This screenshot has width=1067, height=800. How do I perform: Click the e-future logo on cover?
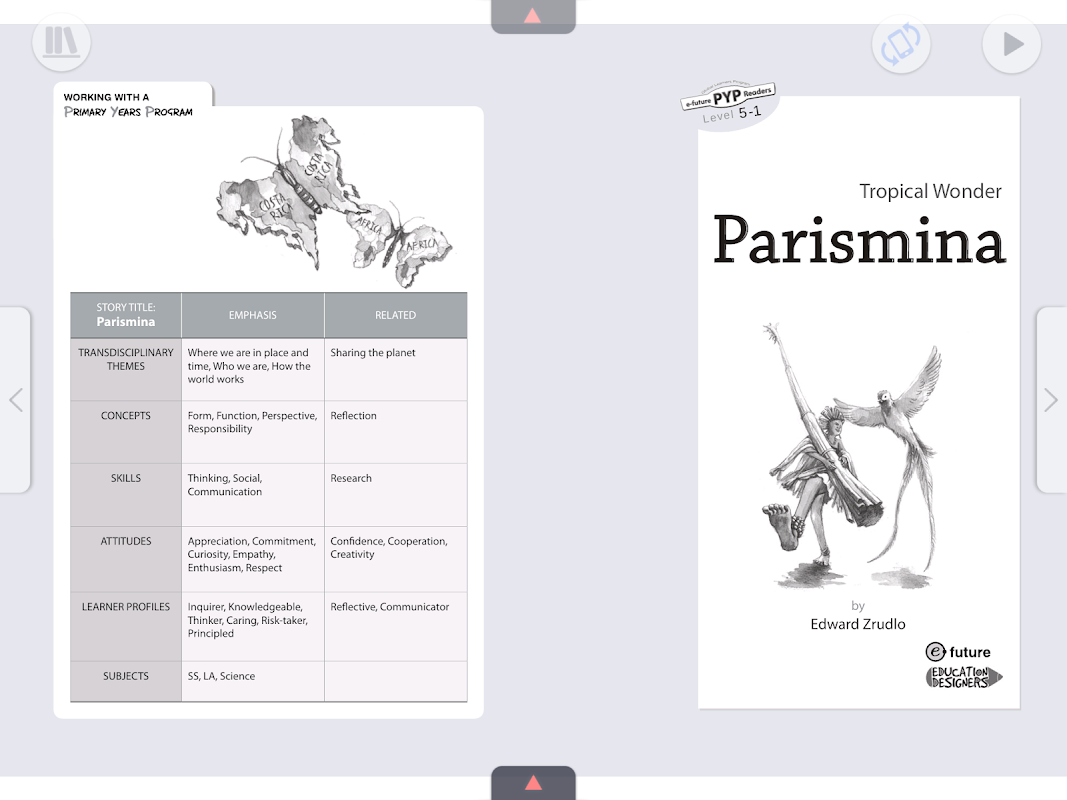[957, 652]
